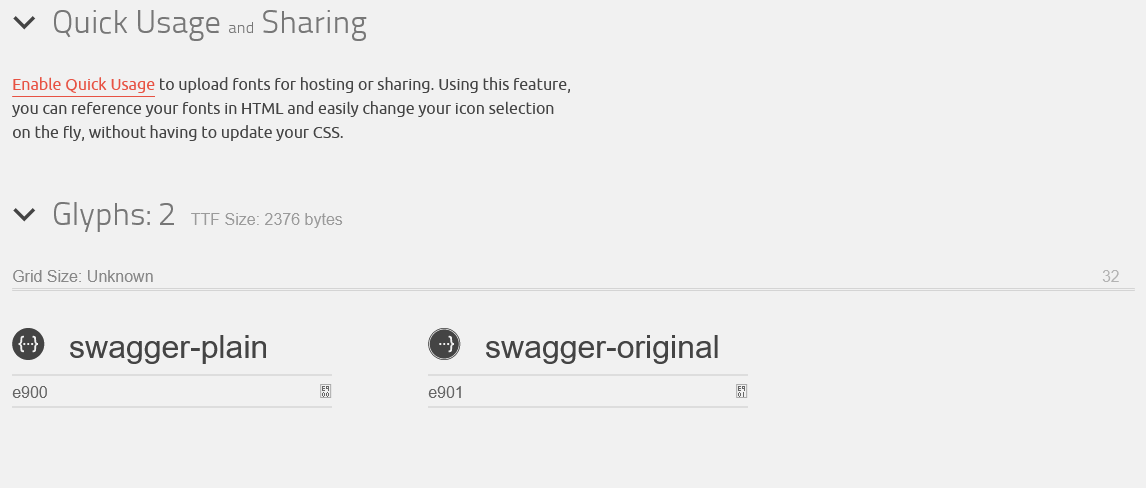The height and width of the screenshot is (488, 1146).
Task: Click the font size value 32
Action: pos(1110,277)
